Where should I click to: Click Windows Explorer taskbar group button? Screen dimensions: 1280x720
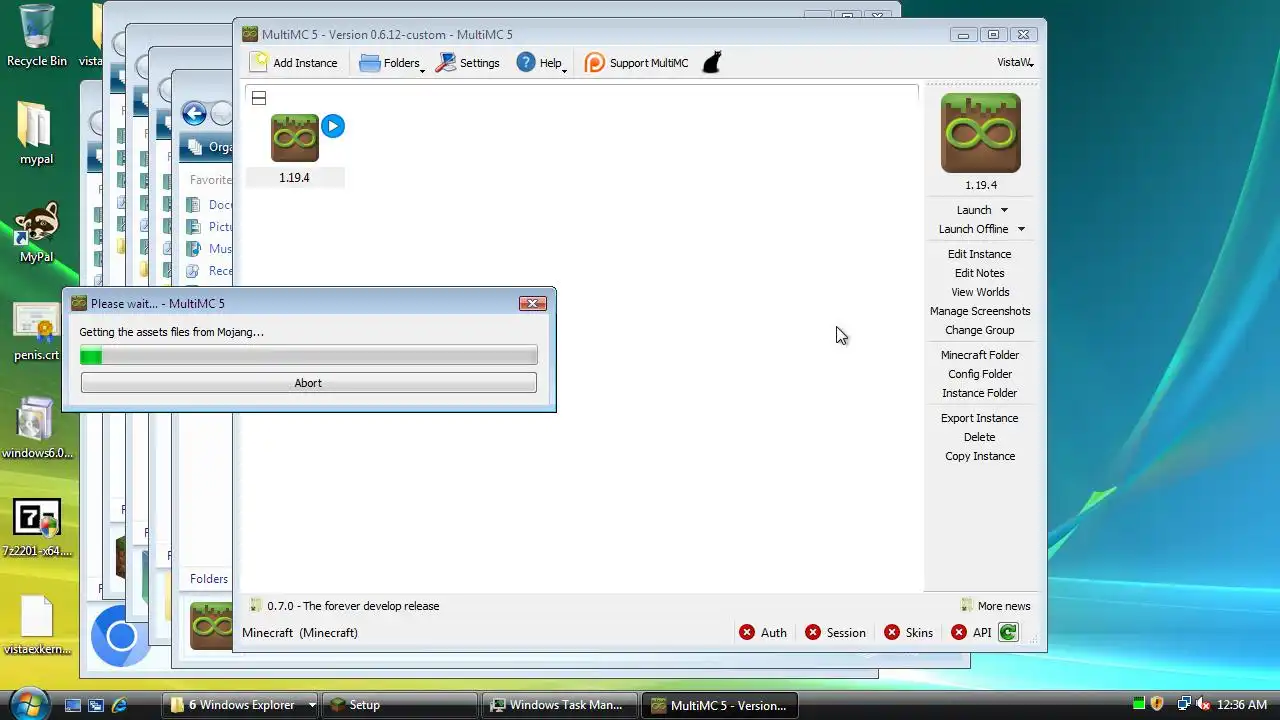[241, 705]
